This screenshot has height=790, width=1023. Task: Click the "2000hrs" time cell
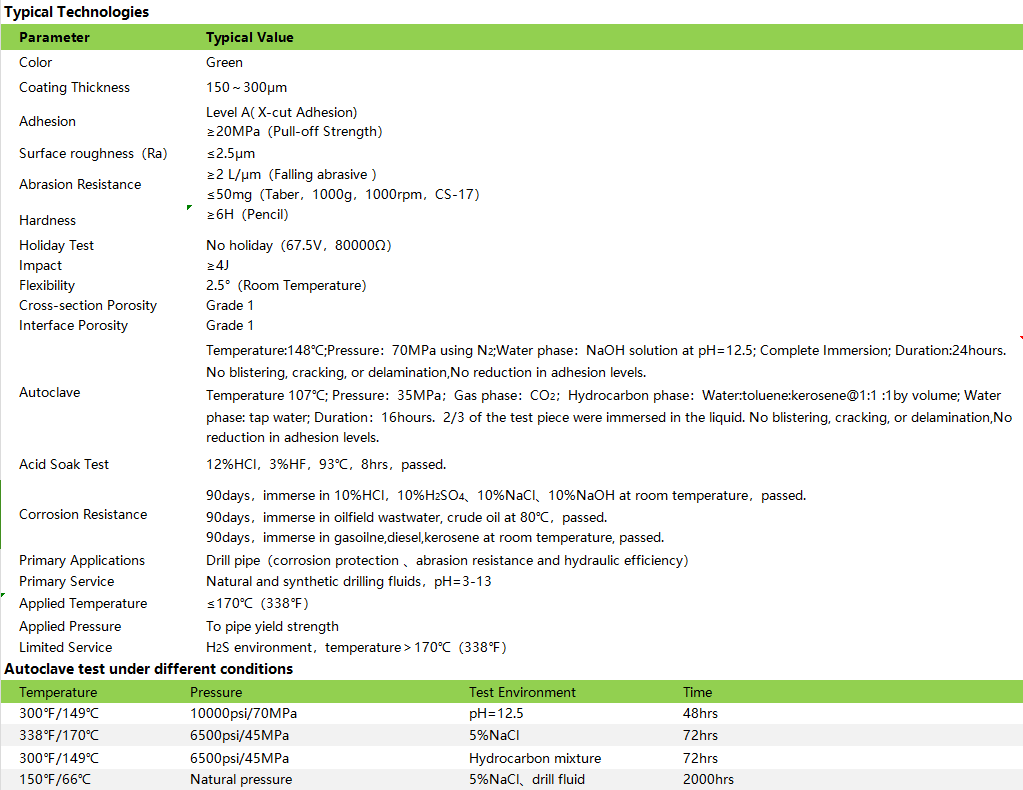click(x=708, y=779)
